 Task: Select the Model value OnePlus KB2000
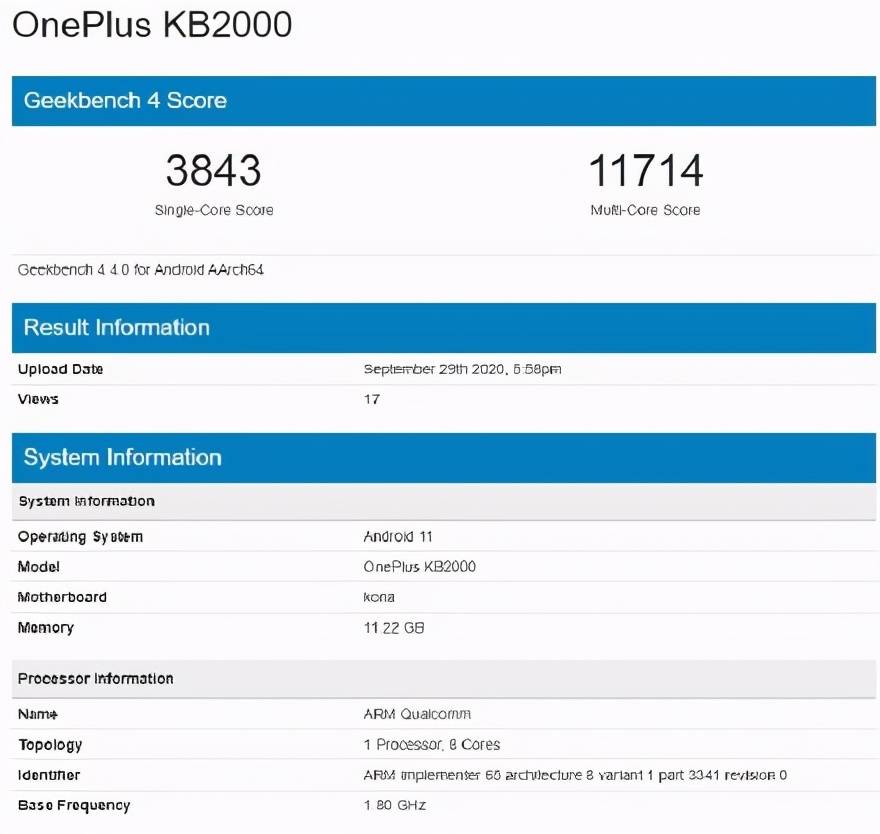click(x=419, y=567)
